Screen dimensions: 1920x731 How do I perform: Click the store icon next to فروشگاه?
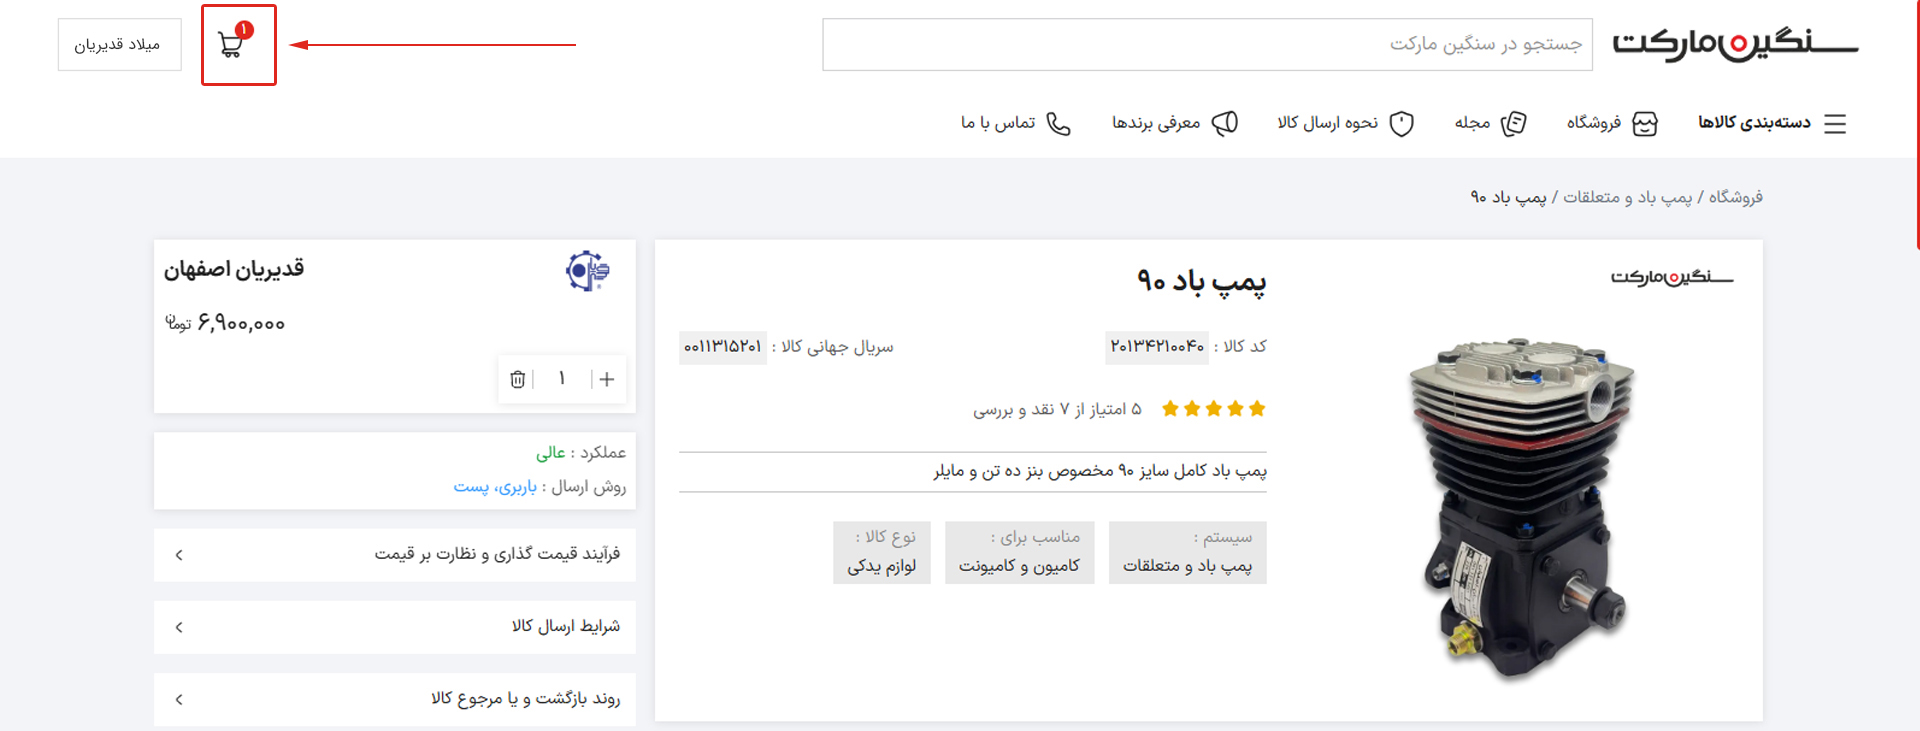(x=1645, y=123)
